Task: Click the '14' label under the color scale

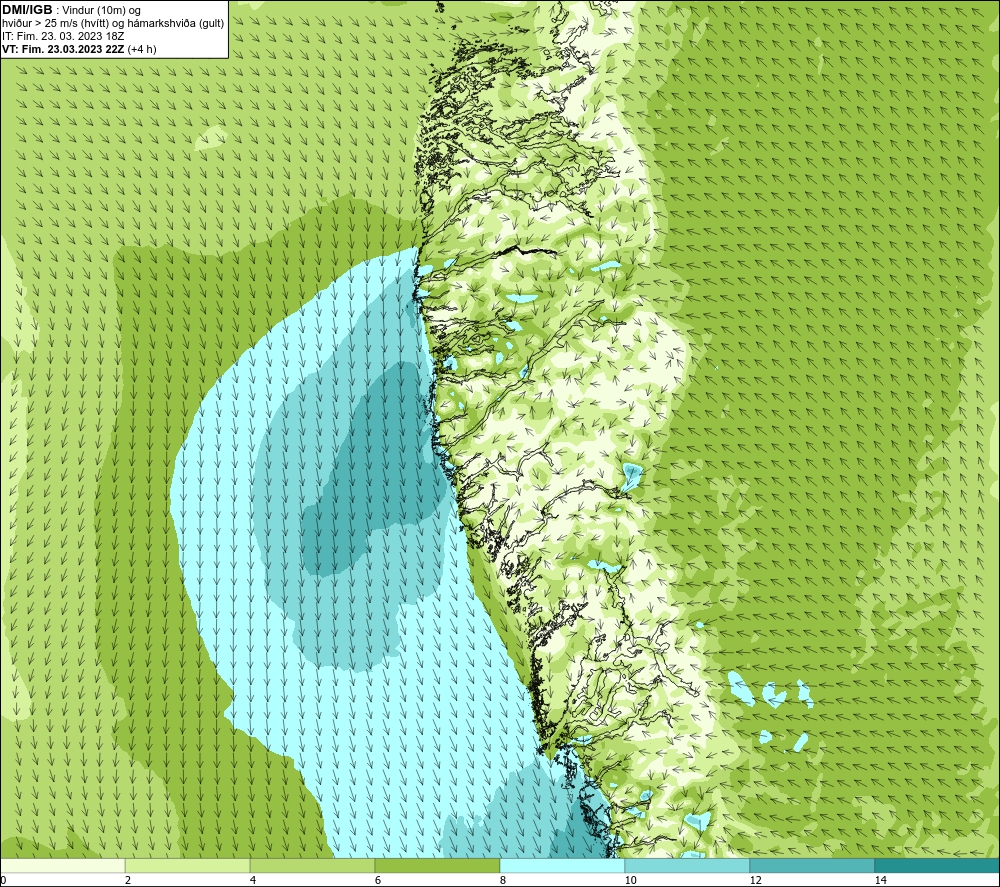Action: pos(881,880)
